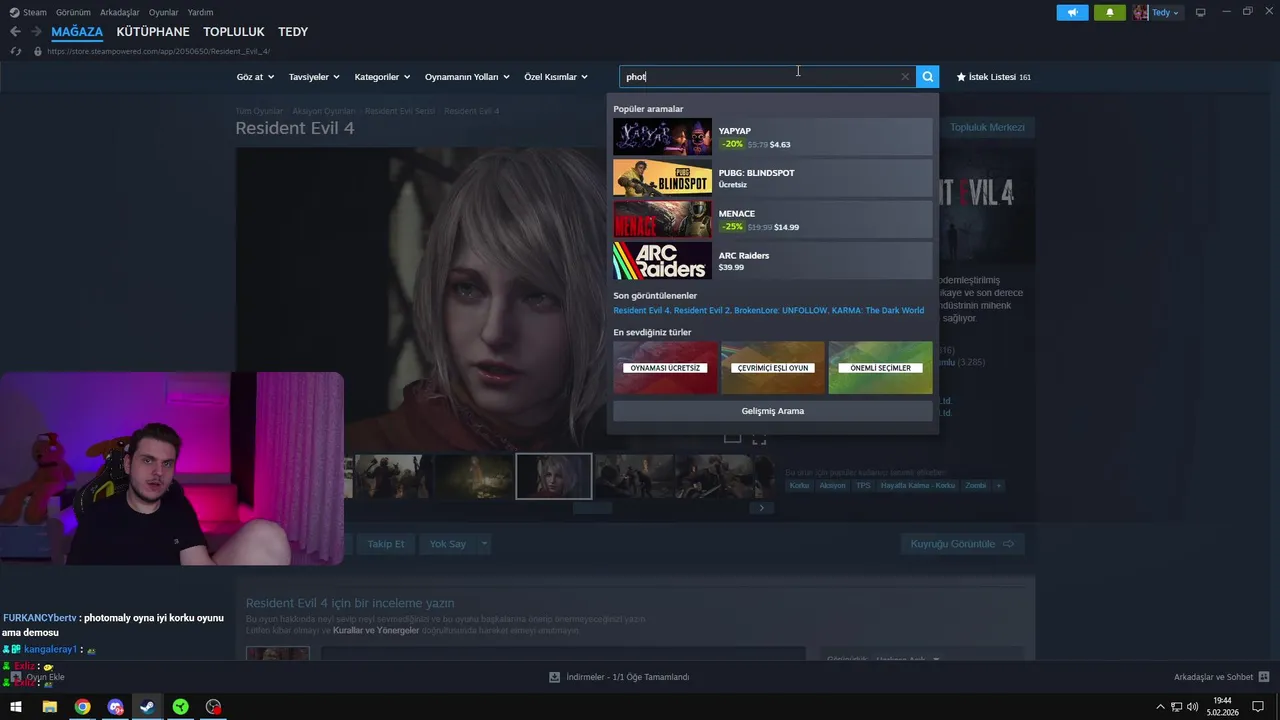Select the MENACE search suggestion
This screenshot has height=720, width=1280.
pyautogui.click(x=772, y=220)
